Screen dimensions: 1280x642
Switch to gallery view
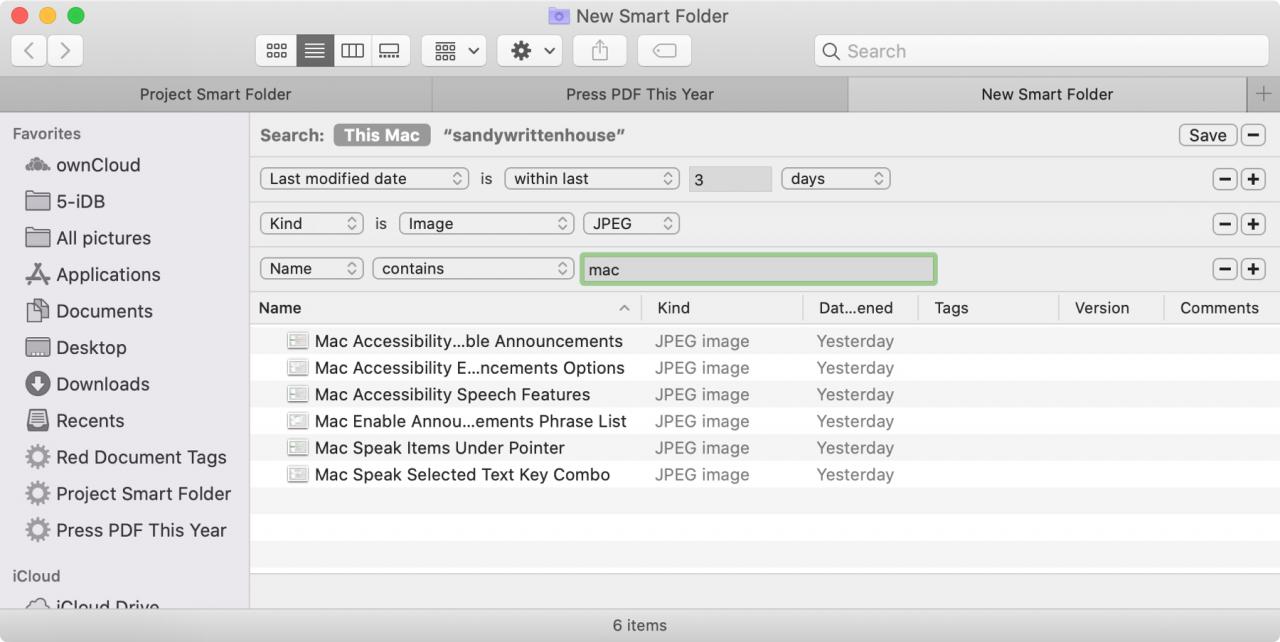390,51
